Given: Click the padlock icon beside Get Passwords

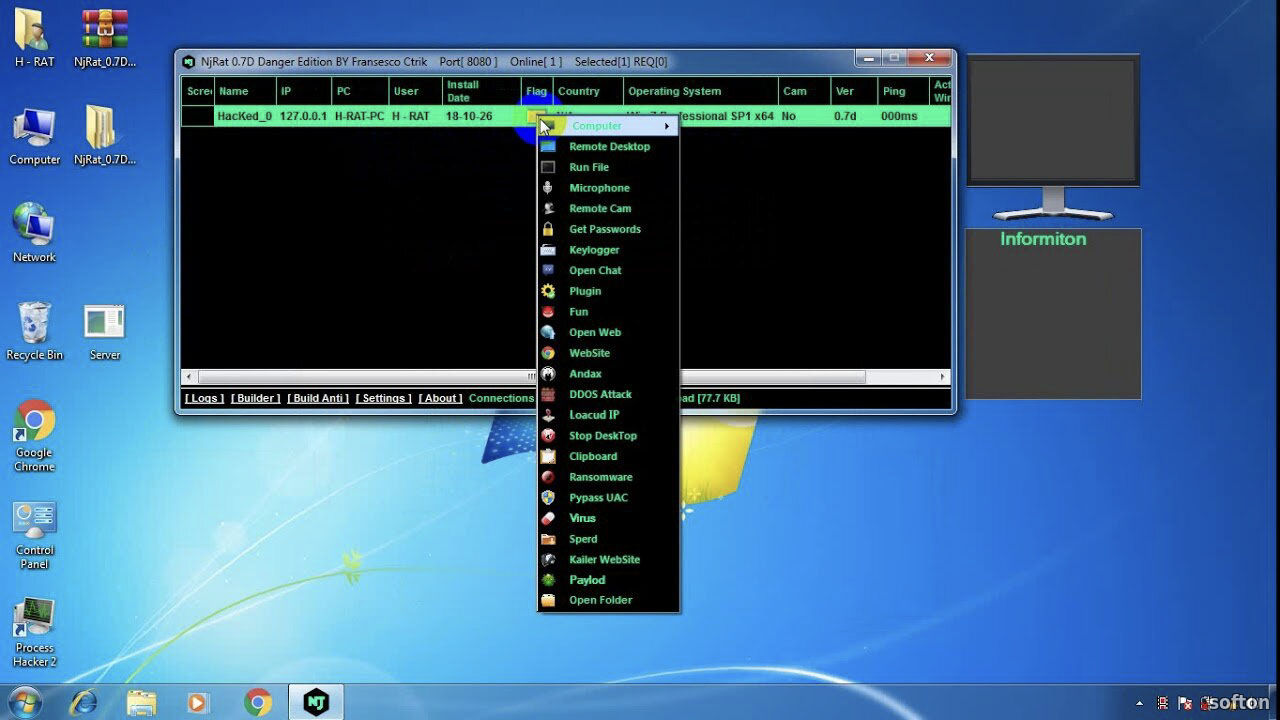Looking at the screenshot, I should point(548,229).
